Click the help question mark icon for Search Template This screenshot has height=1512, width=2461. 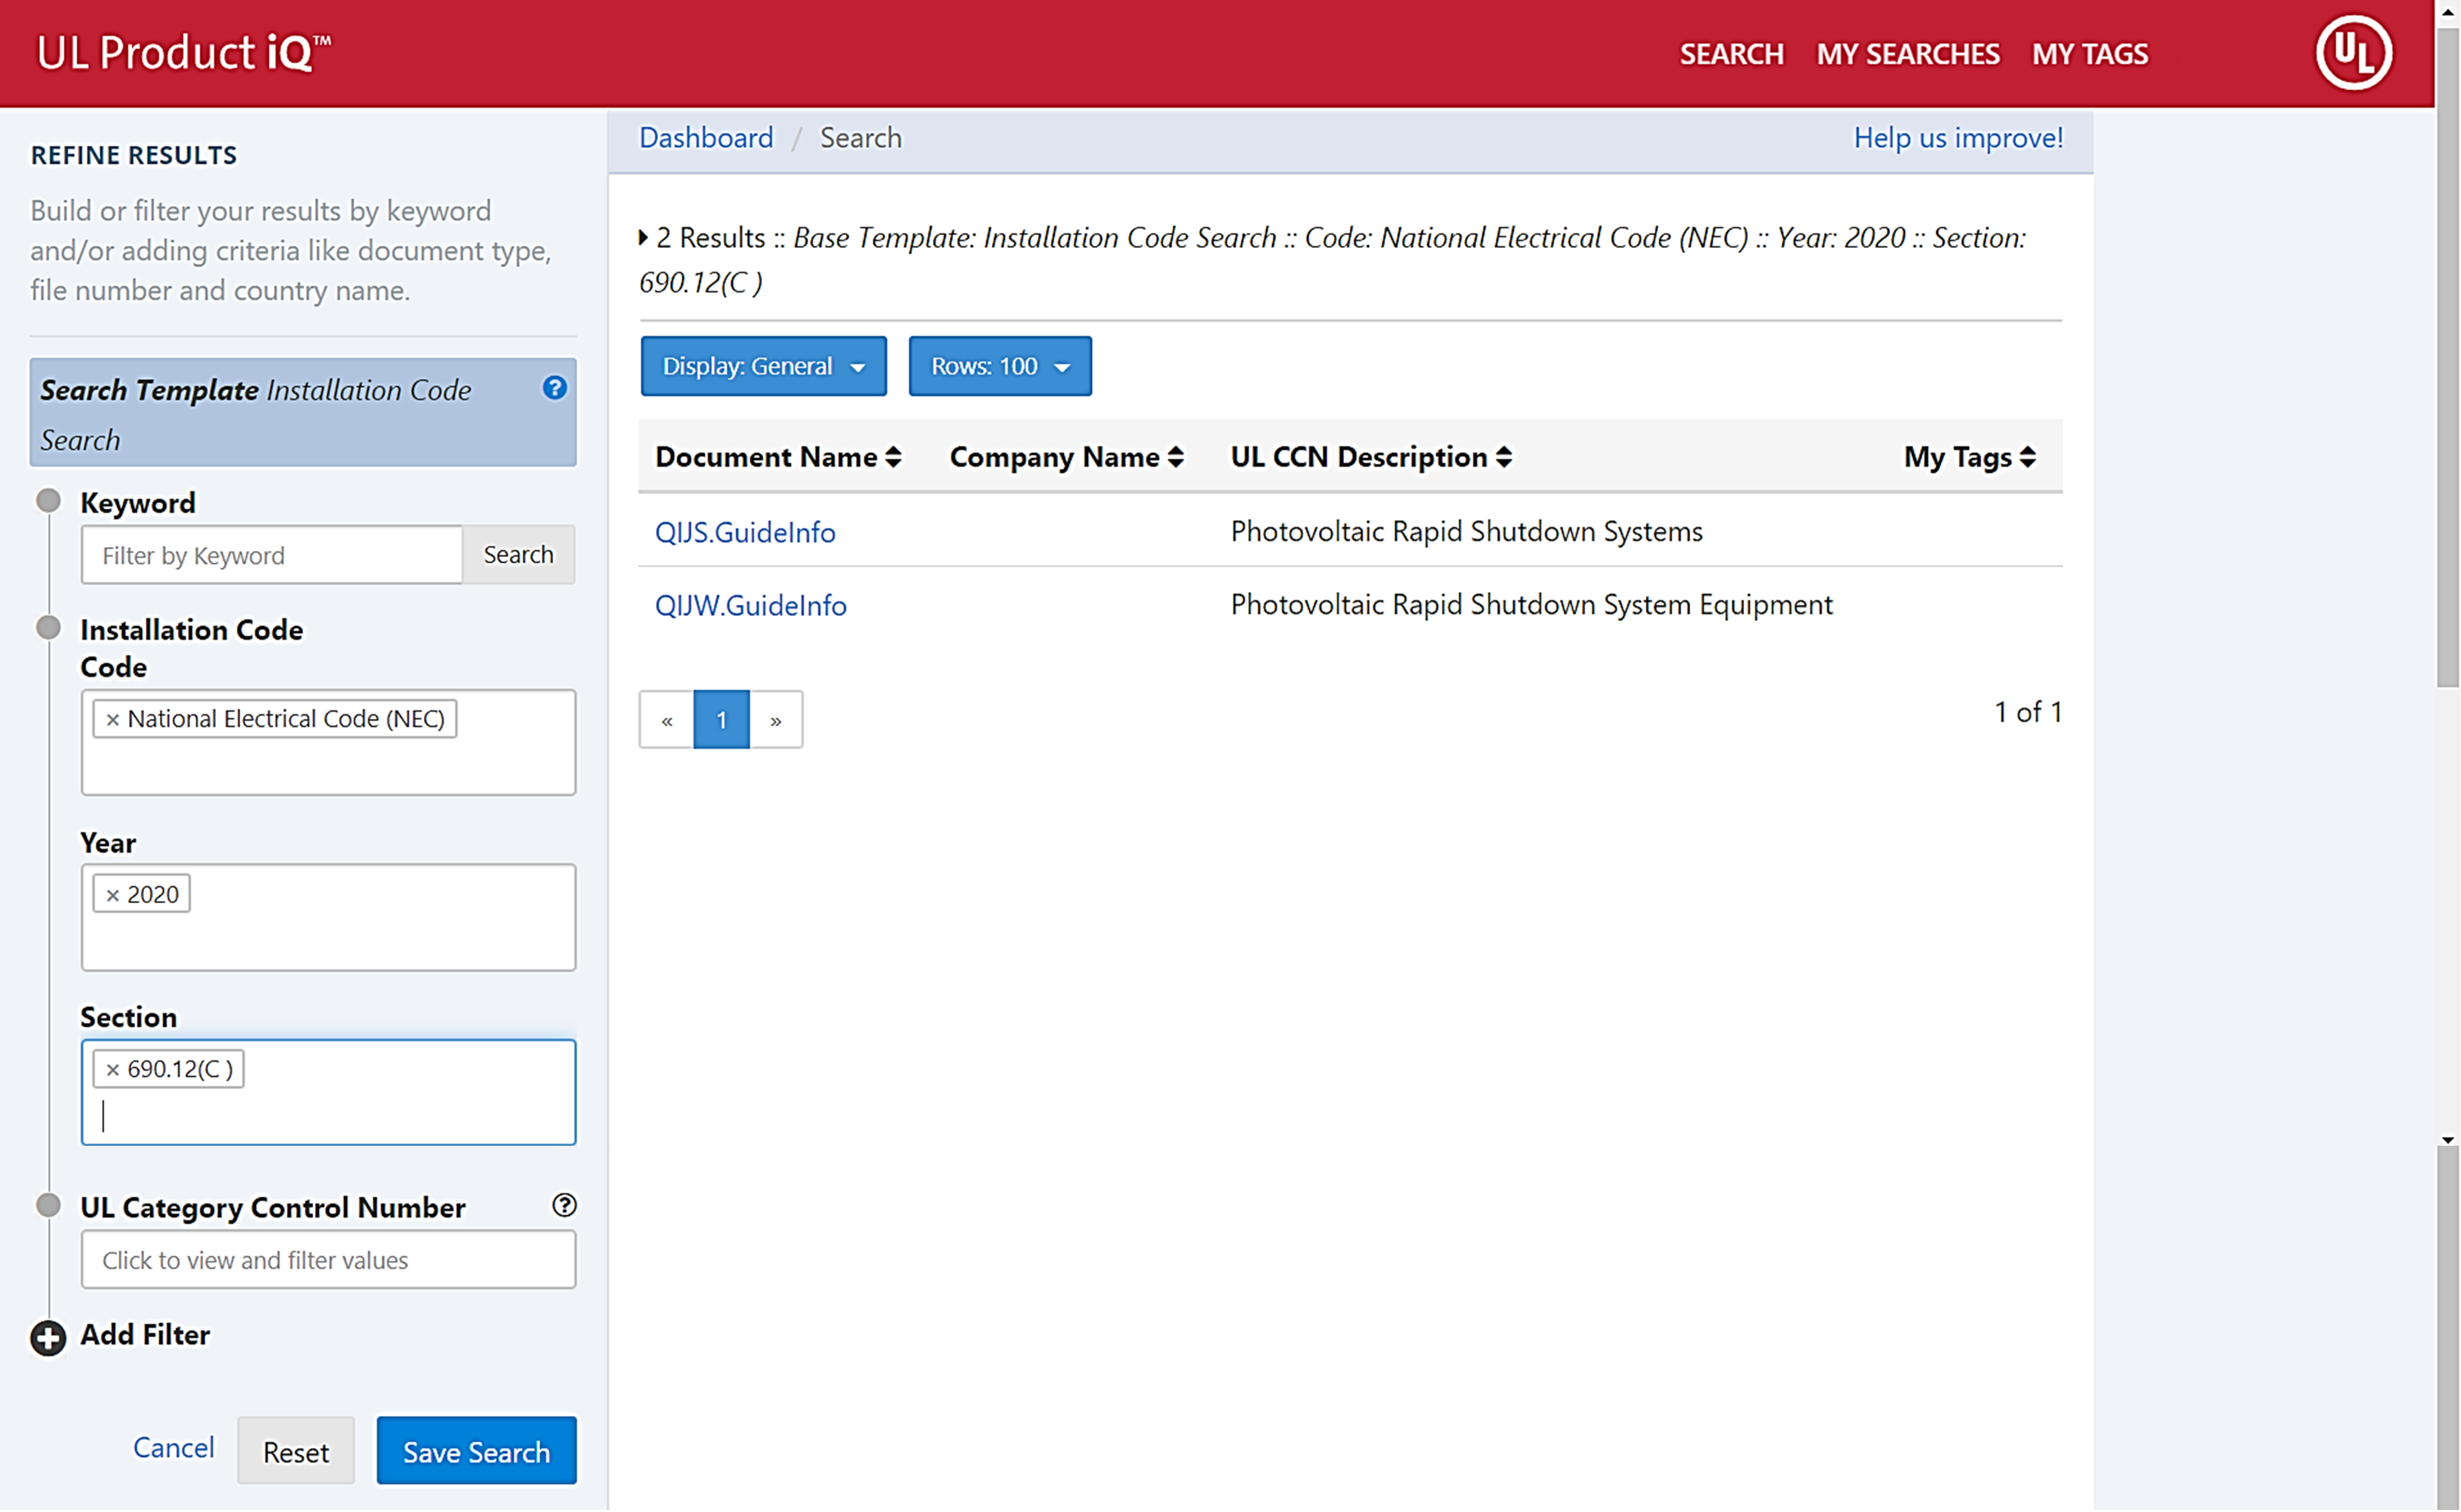coord(557,388)
